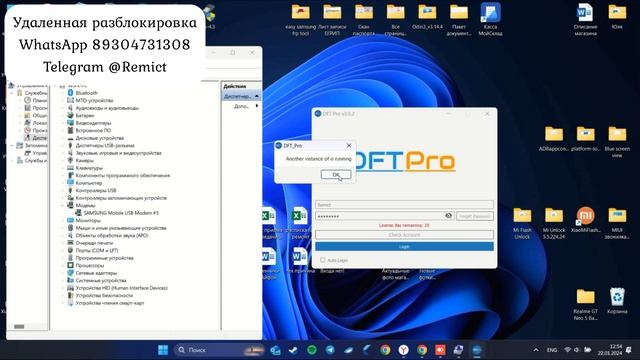Open the Blue screen view folder
640x360 pixels.
point(617,142)
